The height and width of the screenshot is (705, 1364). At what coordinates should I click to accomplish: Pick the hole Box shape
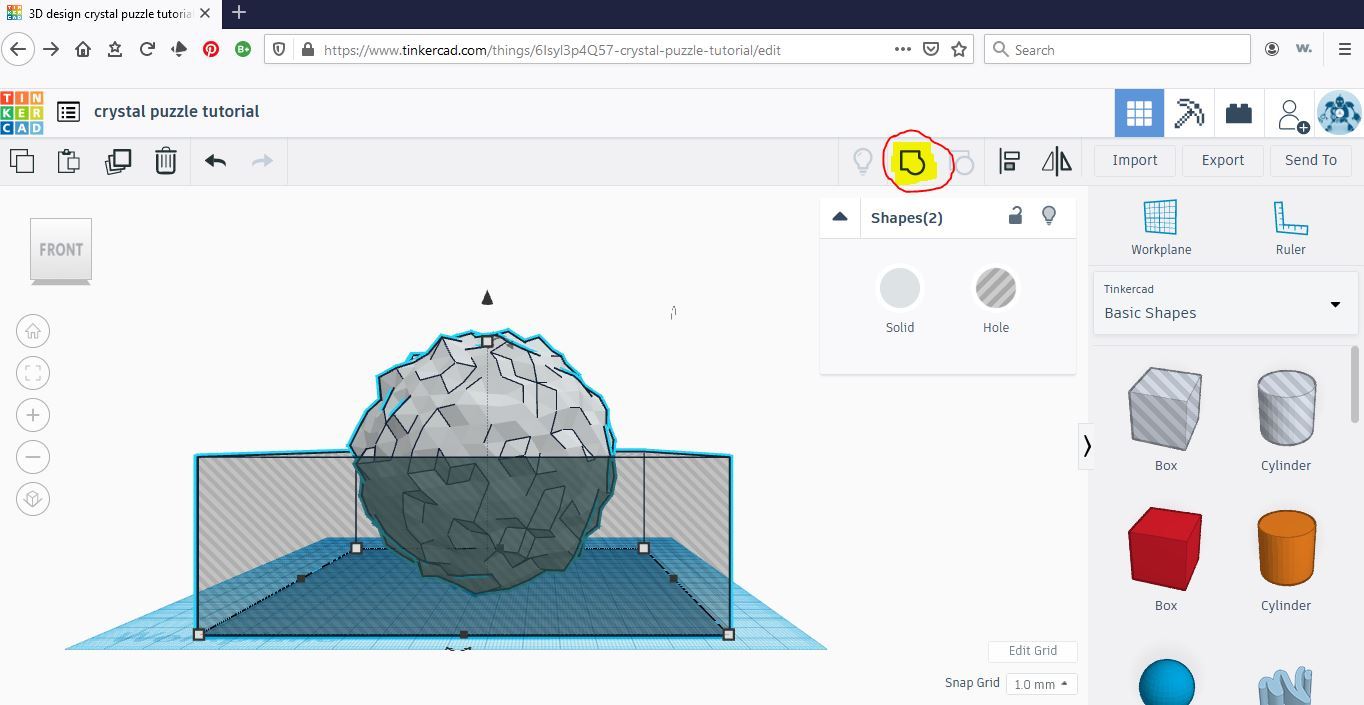point(1165,408)
